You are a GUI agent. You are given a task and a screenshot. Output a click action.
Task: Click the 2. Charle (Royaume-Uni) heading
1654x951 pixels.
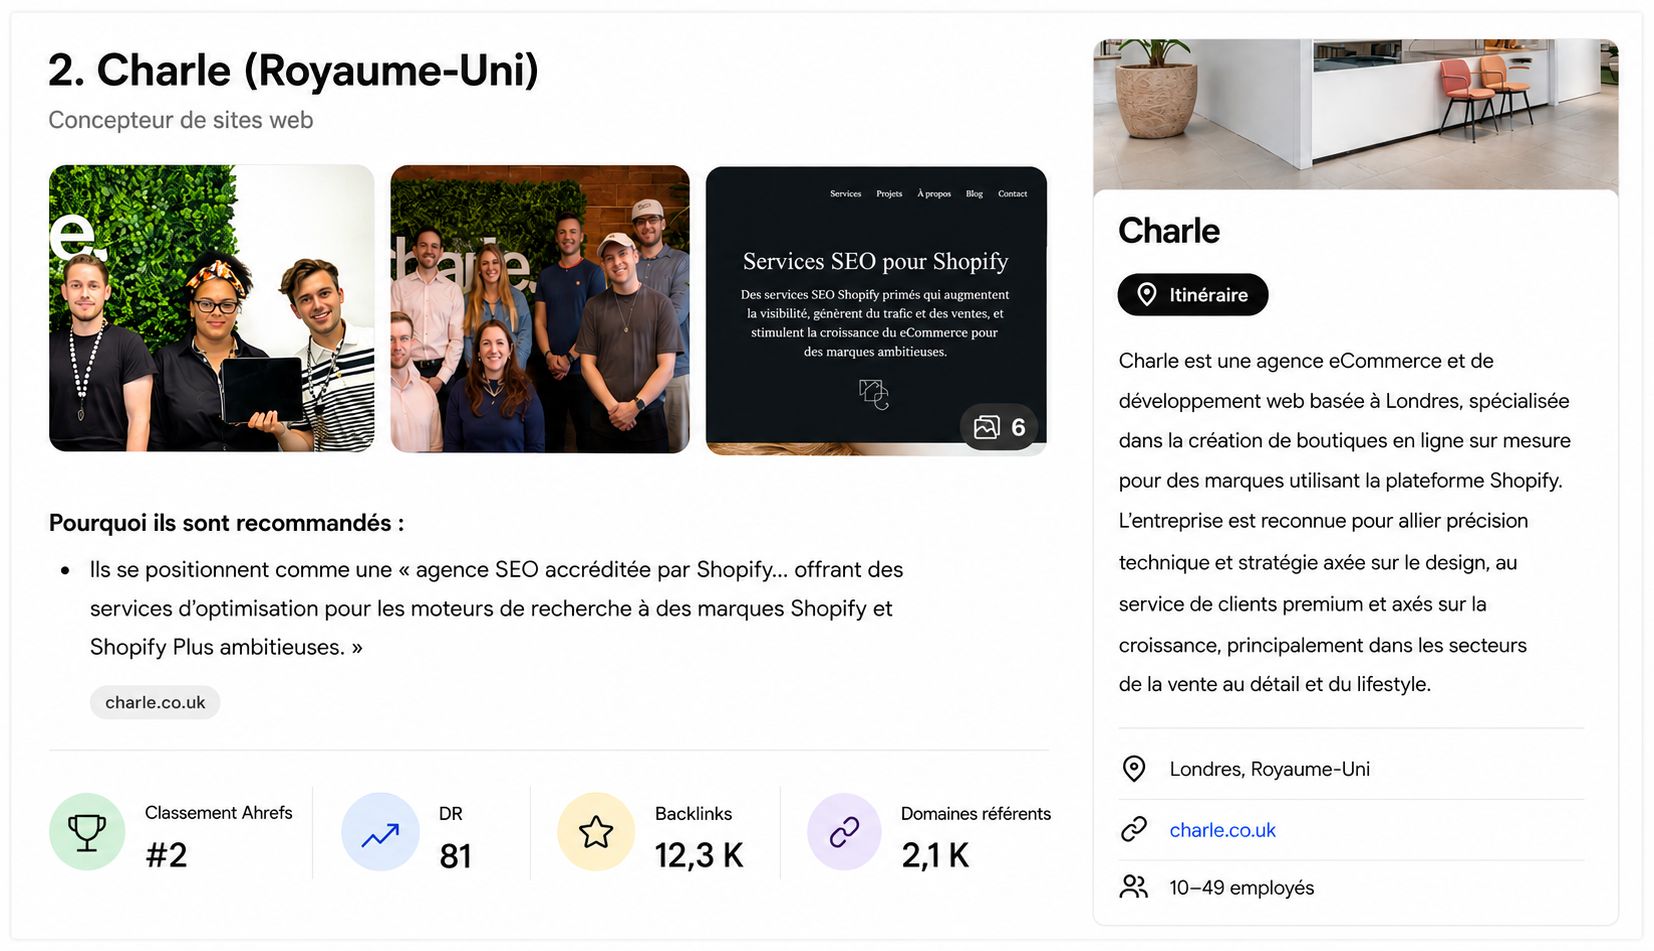(x=293, y=71)
